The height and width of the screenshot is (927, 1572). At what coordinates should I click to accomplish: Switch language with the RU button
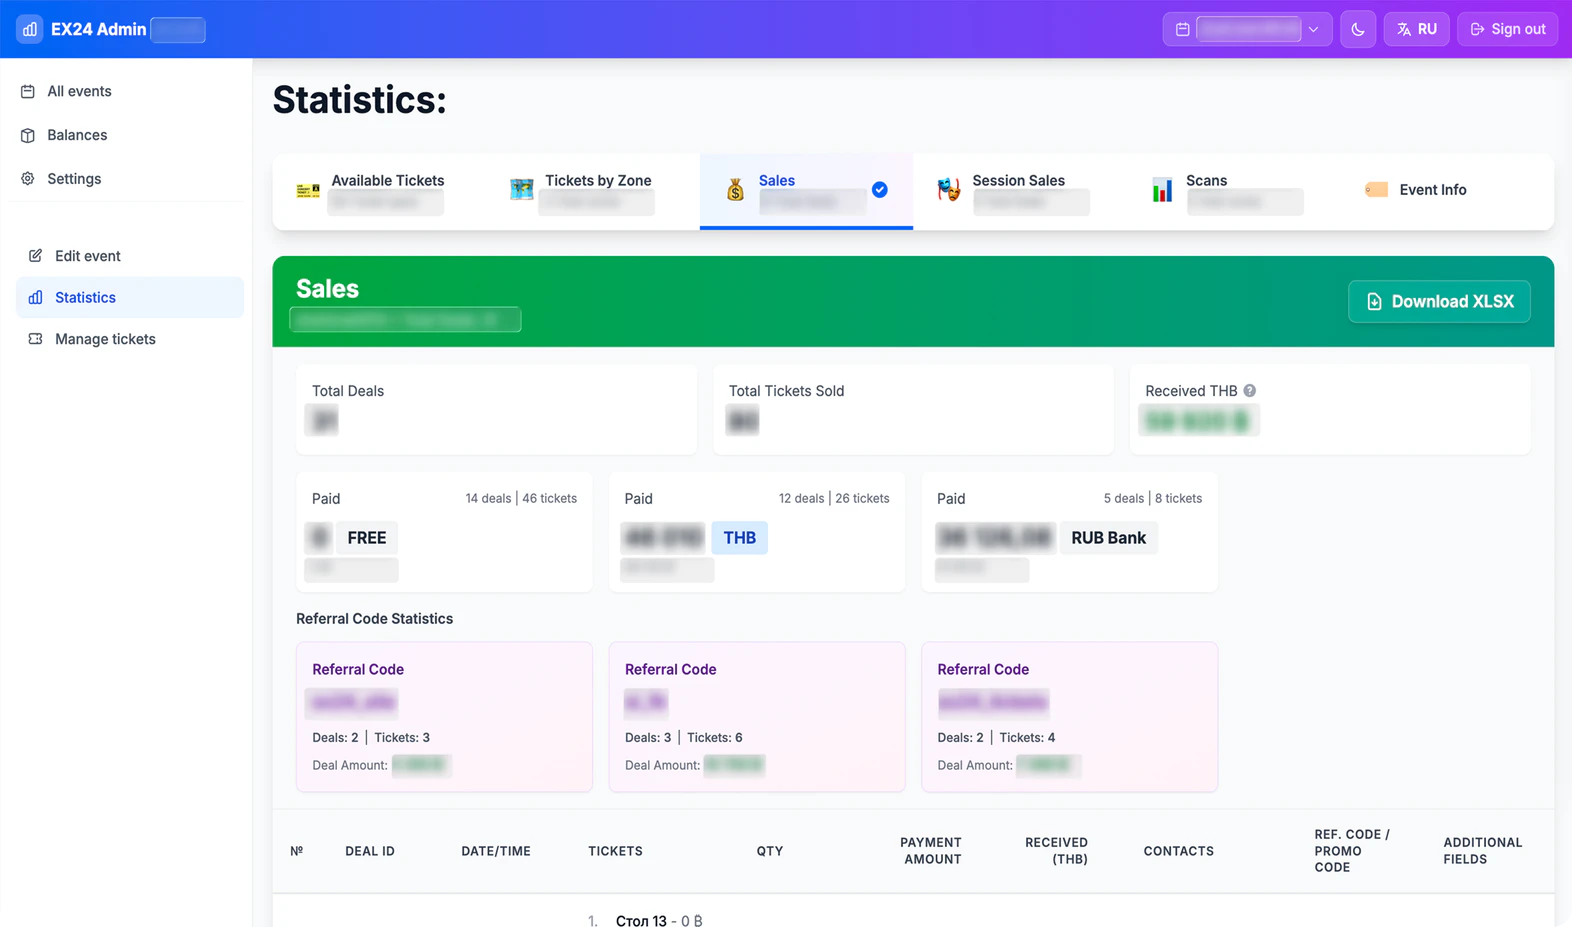click(x=1416, y=29)
